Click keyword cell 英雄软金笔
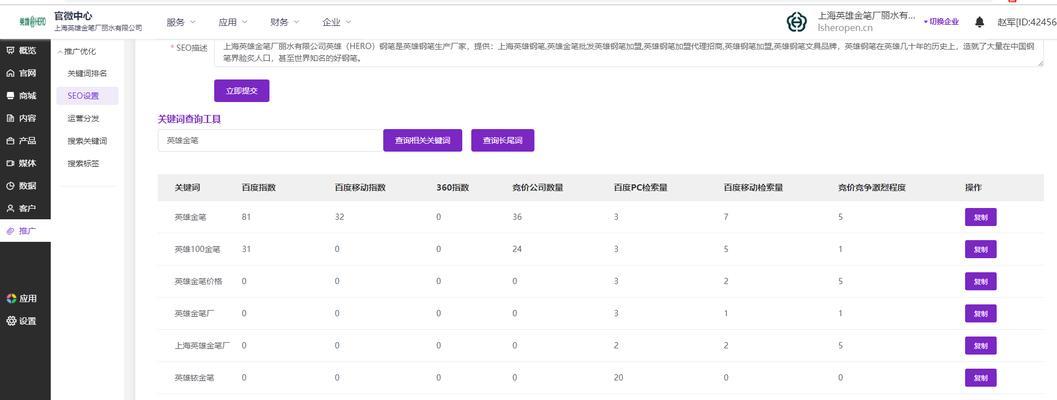Screen dimensions: 1057x400 [x=194, y=378]
